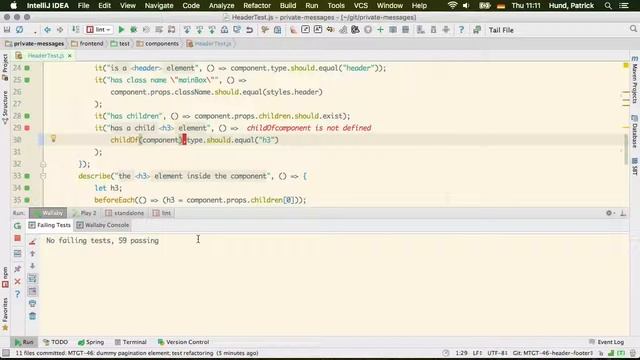This screenshot has width=640, height=360.
Task: Click the green plus toolbar icon
Action: point(380,30)
